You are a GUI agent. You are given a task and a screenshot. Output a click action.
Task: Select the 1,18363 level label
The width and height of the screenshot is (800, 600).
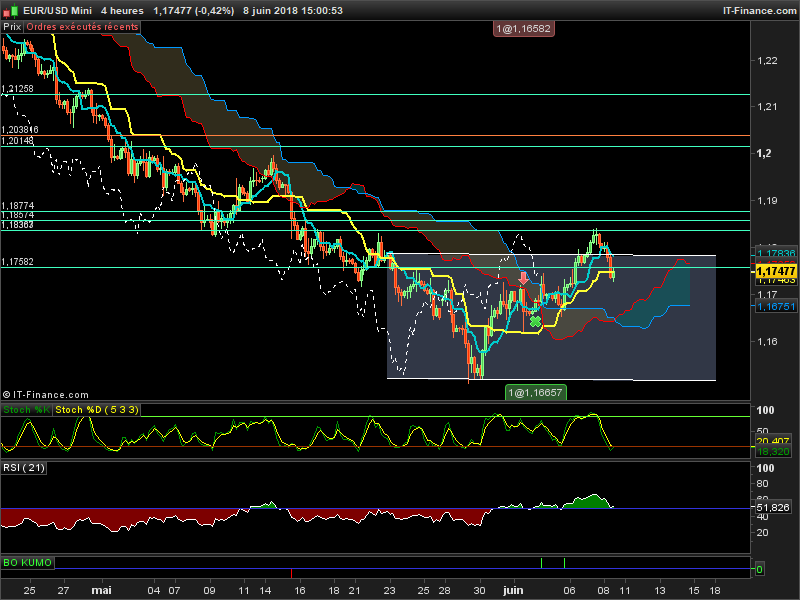click(17, 224)
